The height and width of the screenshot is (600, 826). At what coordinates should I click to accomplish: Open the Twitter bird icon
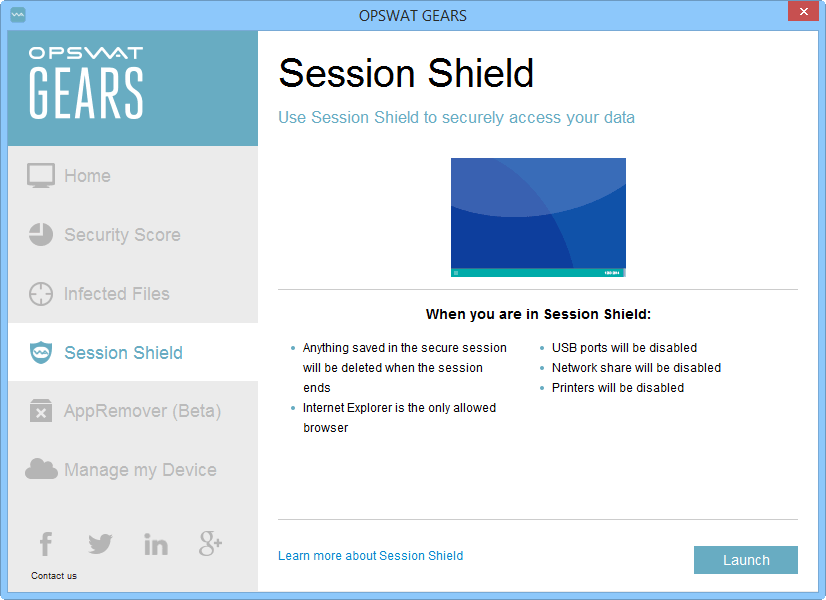click(100, 544)
